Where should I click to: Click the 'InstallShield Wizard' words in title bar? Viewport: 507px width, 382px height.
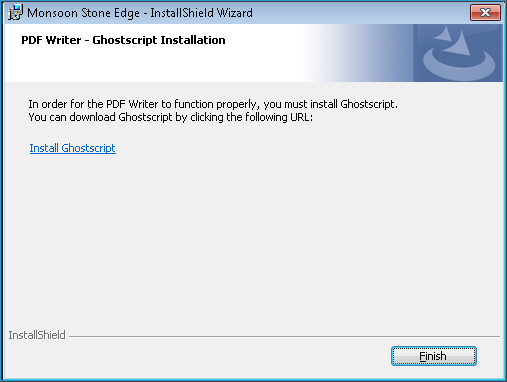point(201,13)
